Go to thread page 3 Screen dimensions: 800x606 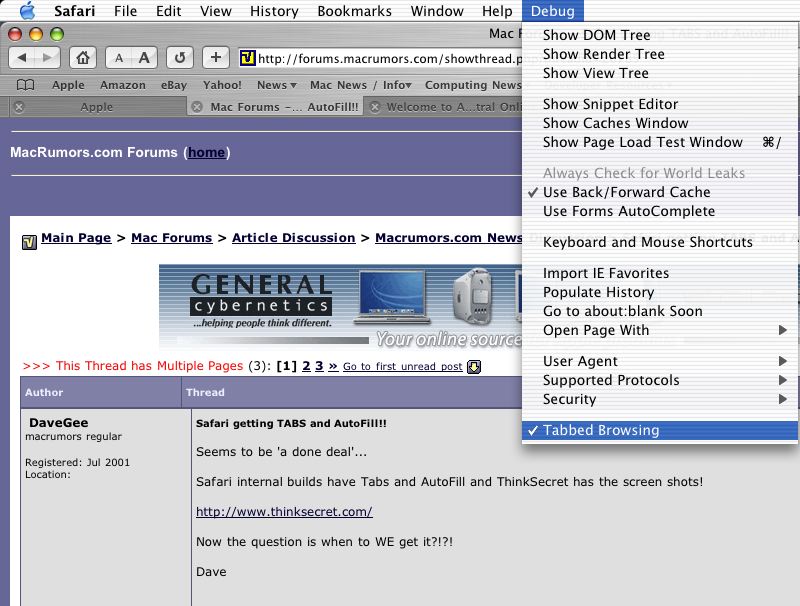coord(319,366)
